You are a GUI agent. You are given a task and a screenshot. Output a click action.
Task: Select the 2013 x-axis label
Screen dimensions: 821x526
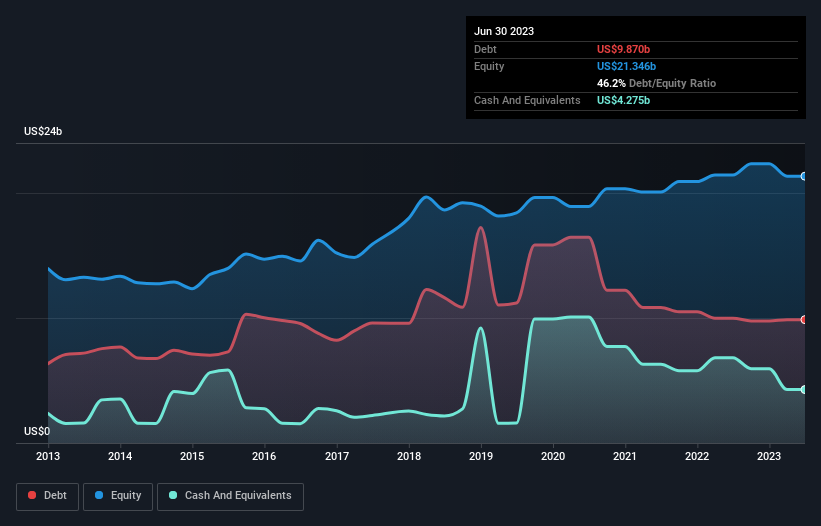pyautogui.click(x=48, y=456)
